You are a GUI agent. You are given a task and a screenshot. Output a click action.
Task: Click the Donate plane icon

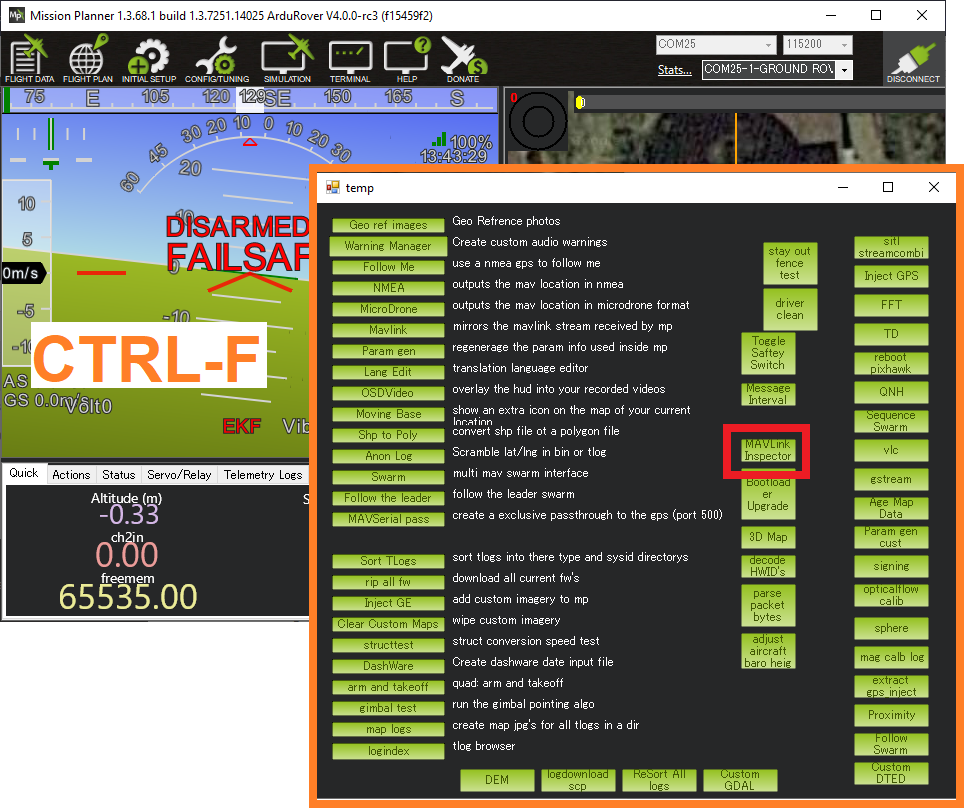coord(462,60)
